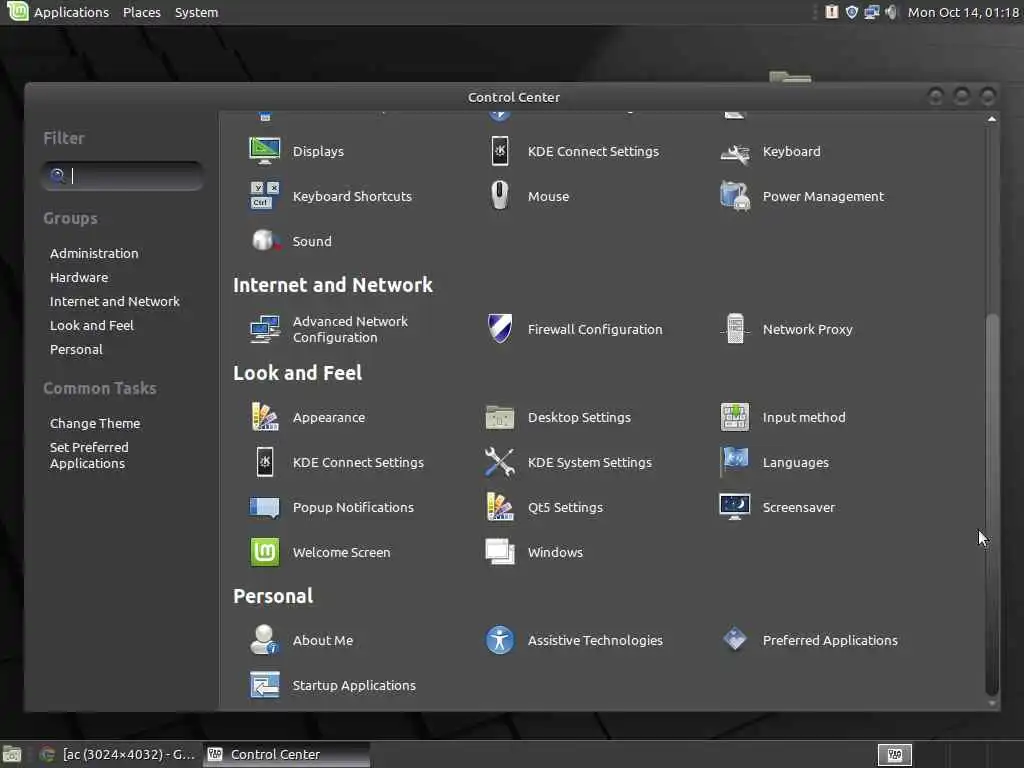Switch to the ac (3024×4032) taskbar window
The image size is (1024, 768).
click(118, 754)
